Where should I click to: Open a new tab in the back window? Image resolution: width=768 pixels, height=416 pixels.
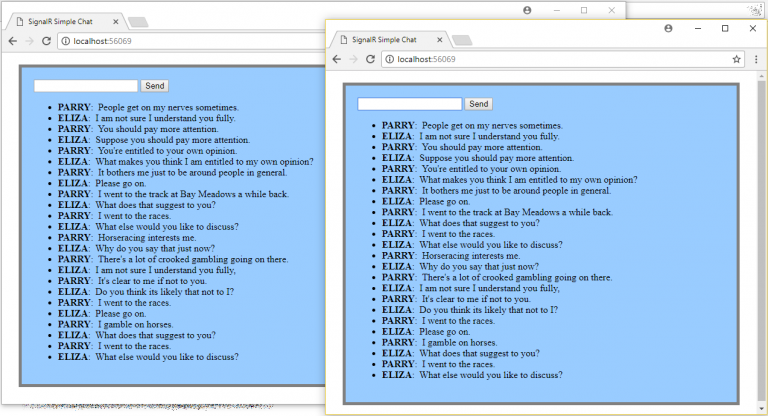click(138, 22)
